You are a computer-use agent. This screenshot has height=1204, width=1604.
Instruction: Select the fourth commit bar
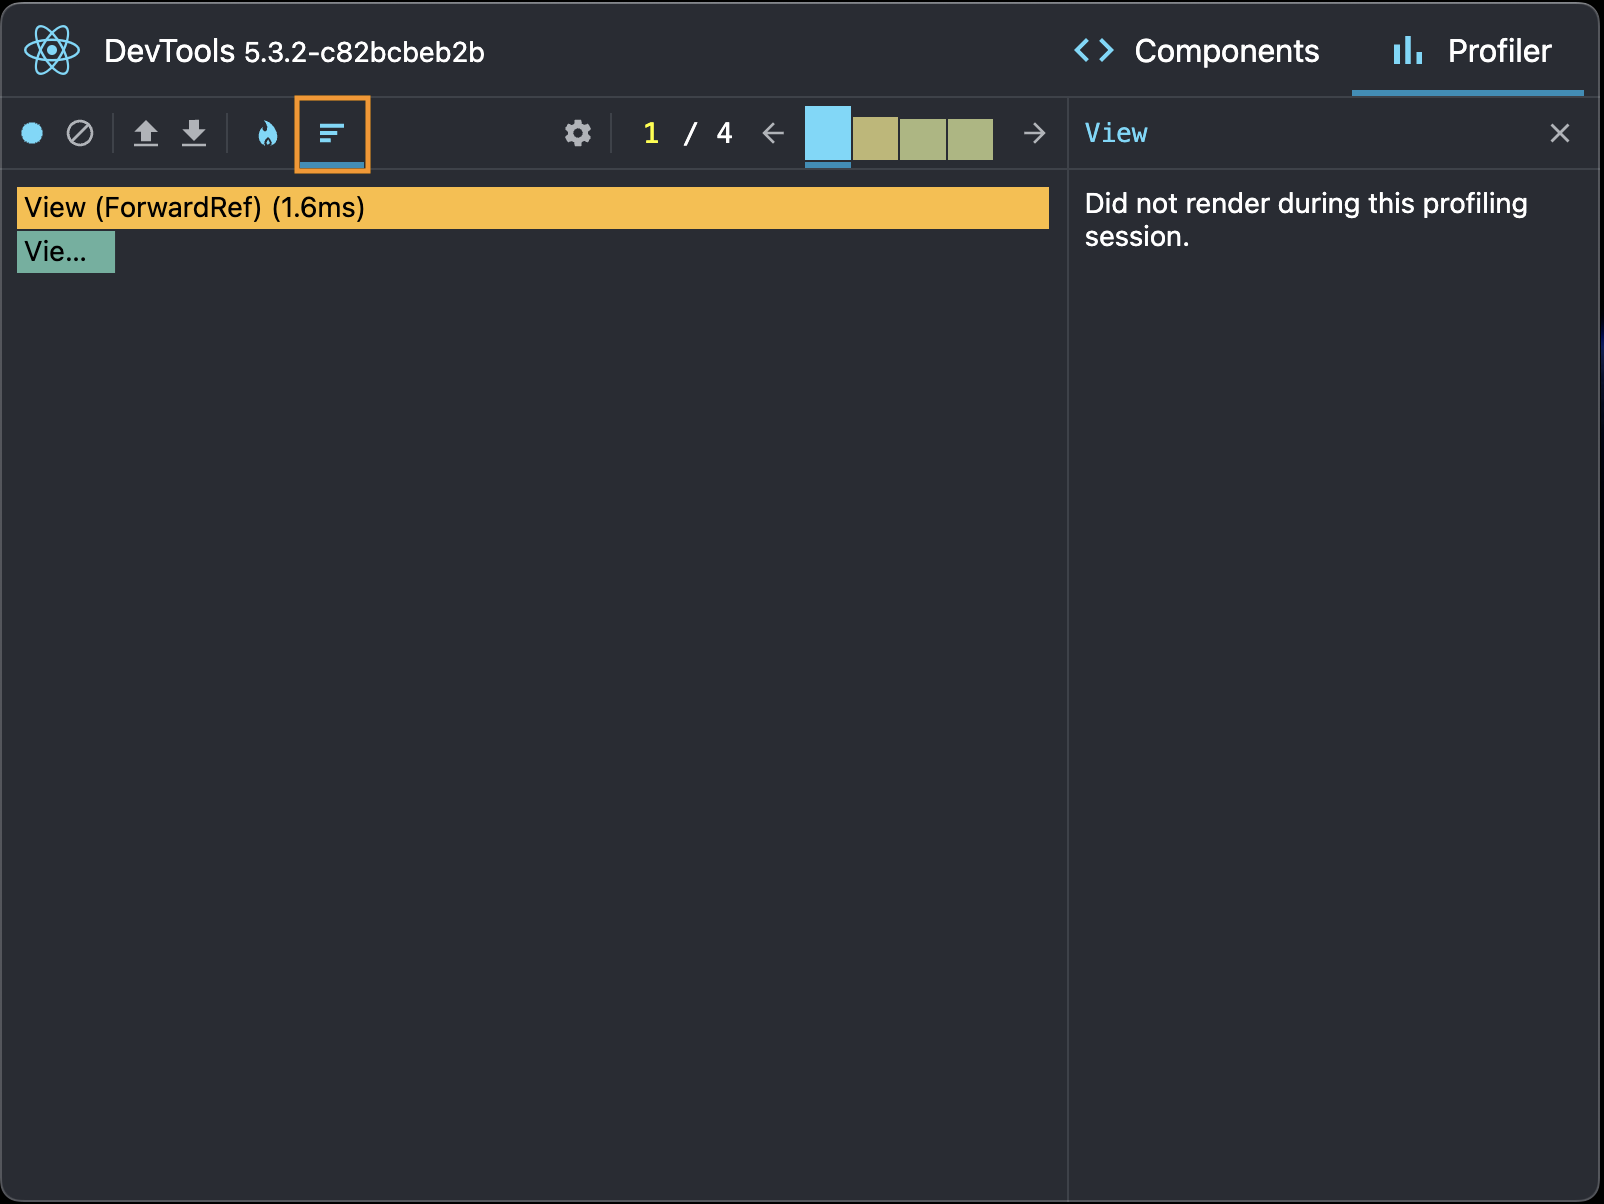click(970, 139)
